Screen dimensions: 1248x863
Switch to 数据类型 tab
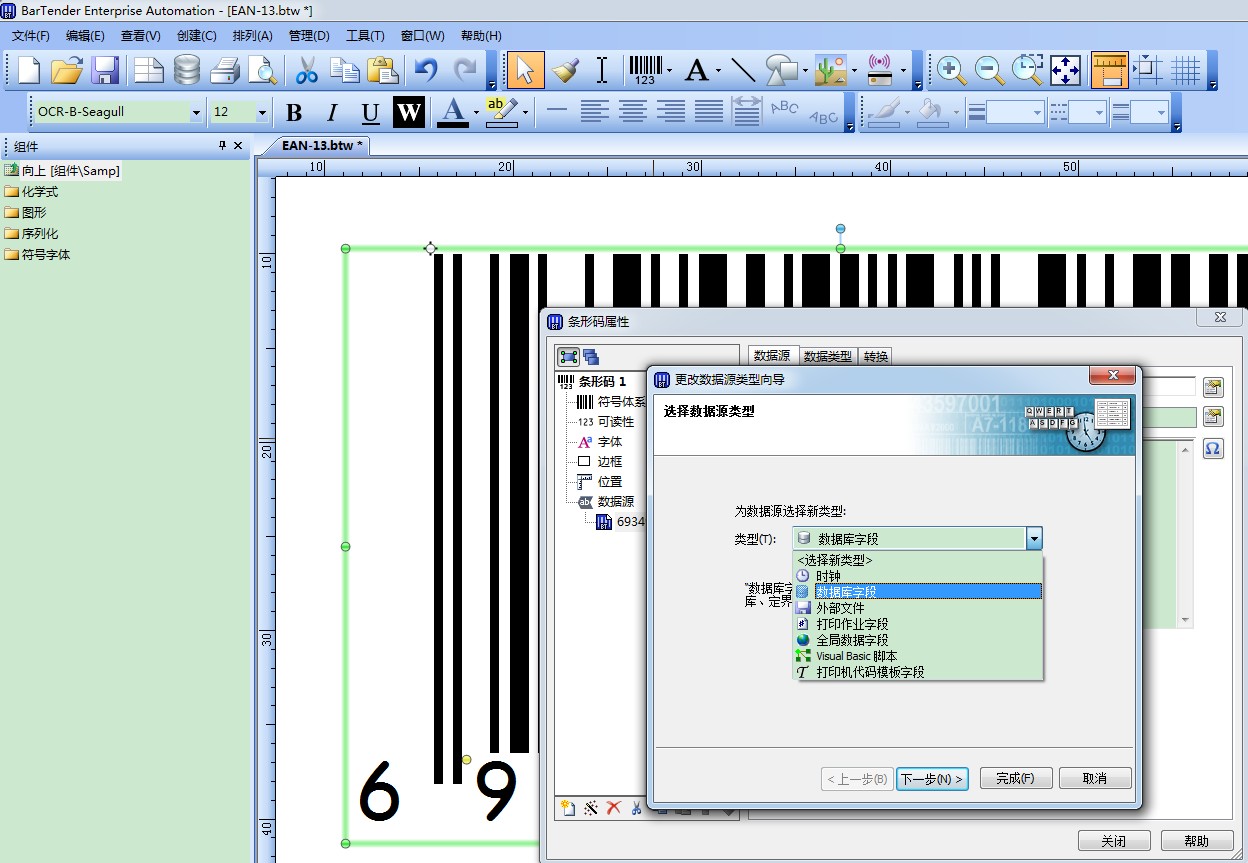coord(828,356)
